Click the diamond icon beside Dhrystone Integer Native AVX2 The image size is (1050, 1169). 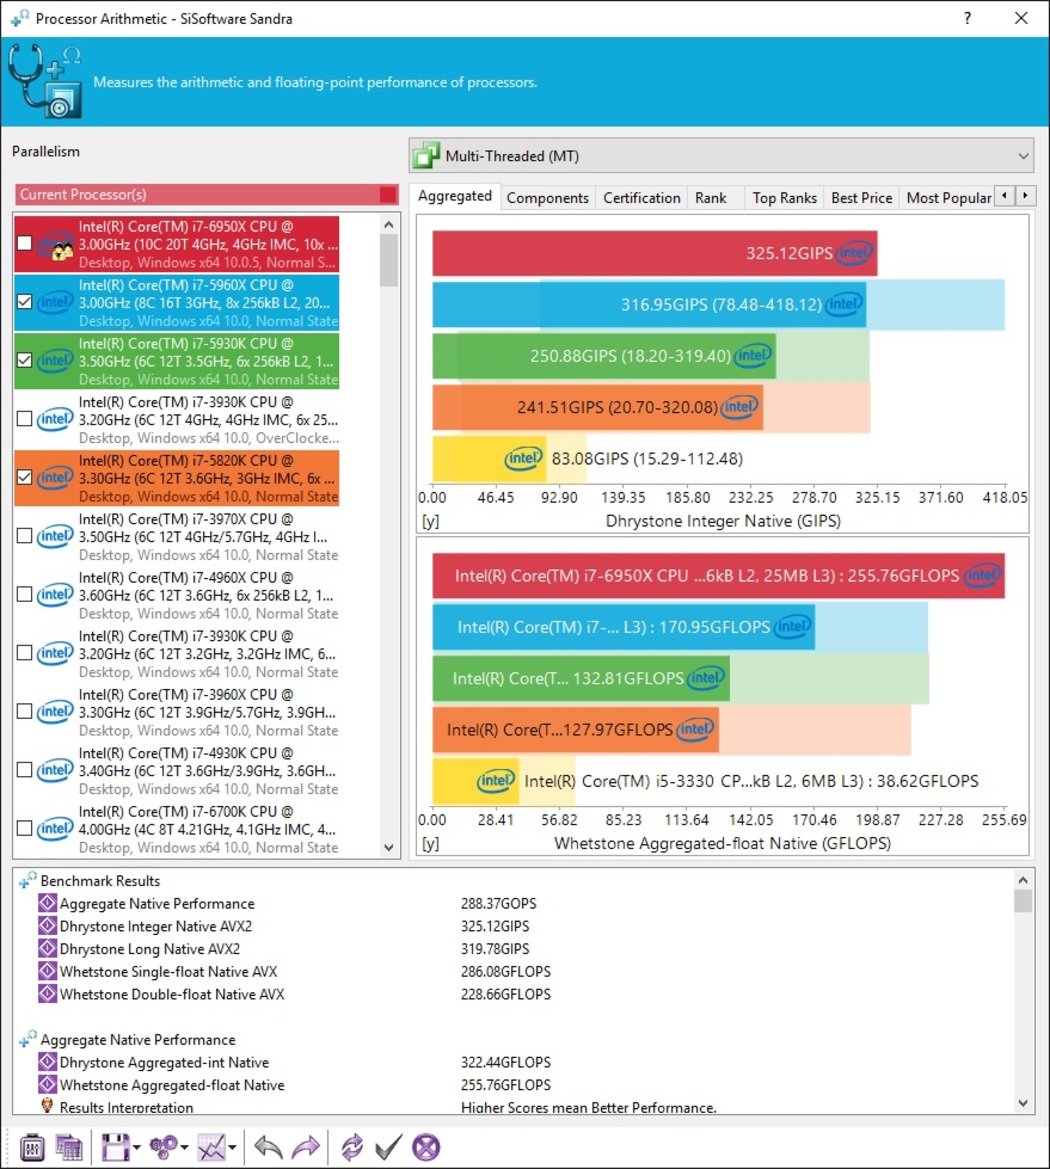click(48, 926)
